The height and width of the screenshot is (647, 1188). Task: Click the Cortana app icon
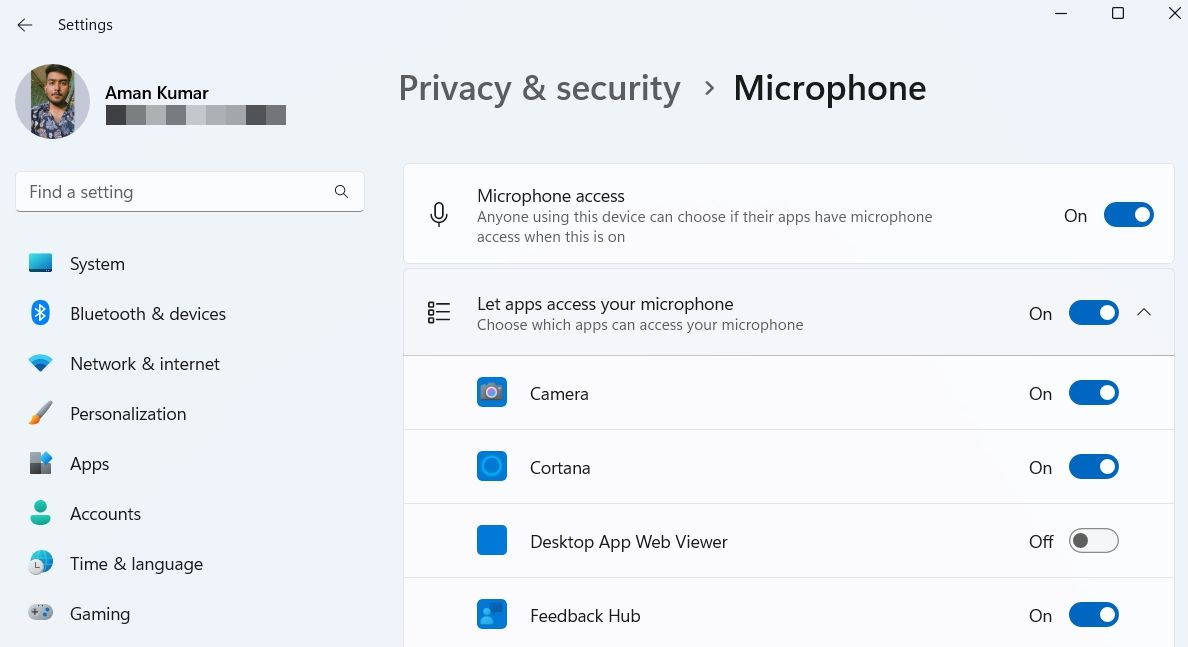pyautogui.click(x=492, y=466)
